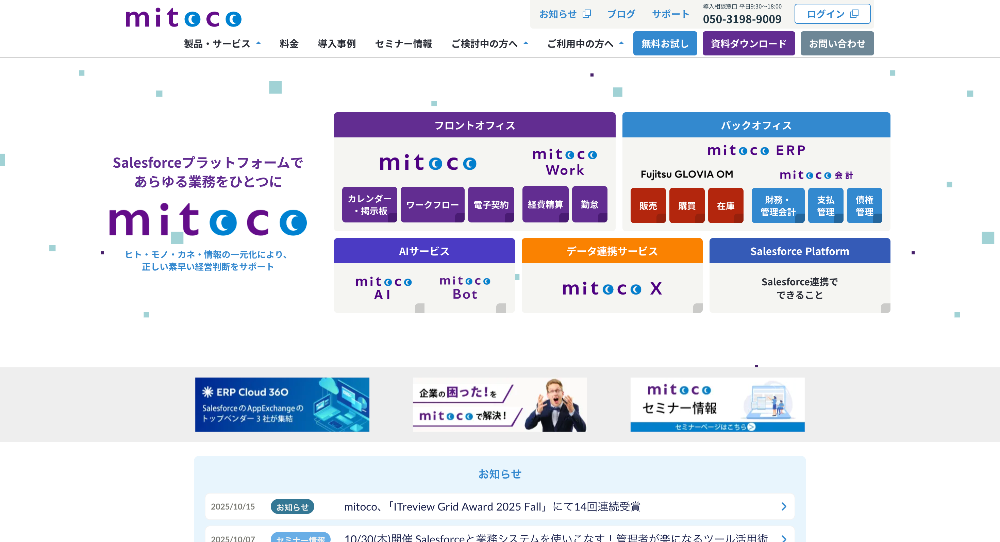Click the external-window icon beside お知らせ

[587, 13]
